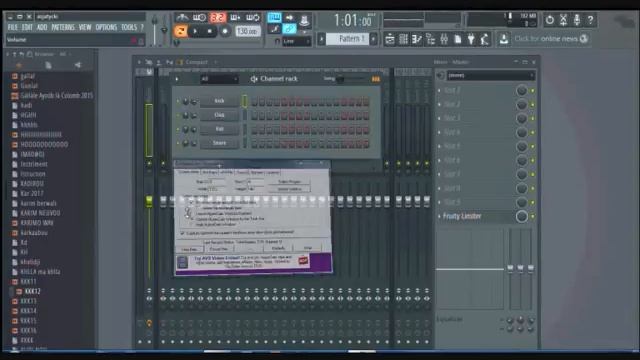Image resolution: width=640 pixels, height=360 pixels.
Task: Click the wait for input icon
Action: pyautogui.click(x=200, y=17)
